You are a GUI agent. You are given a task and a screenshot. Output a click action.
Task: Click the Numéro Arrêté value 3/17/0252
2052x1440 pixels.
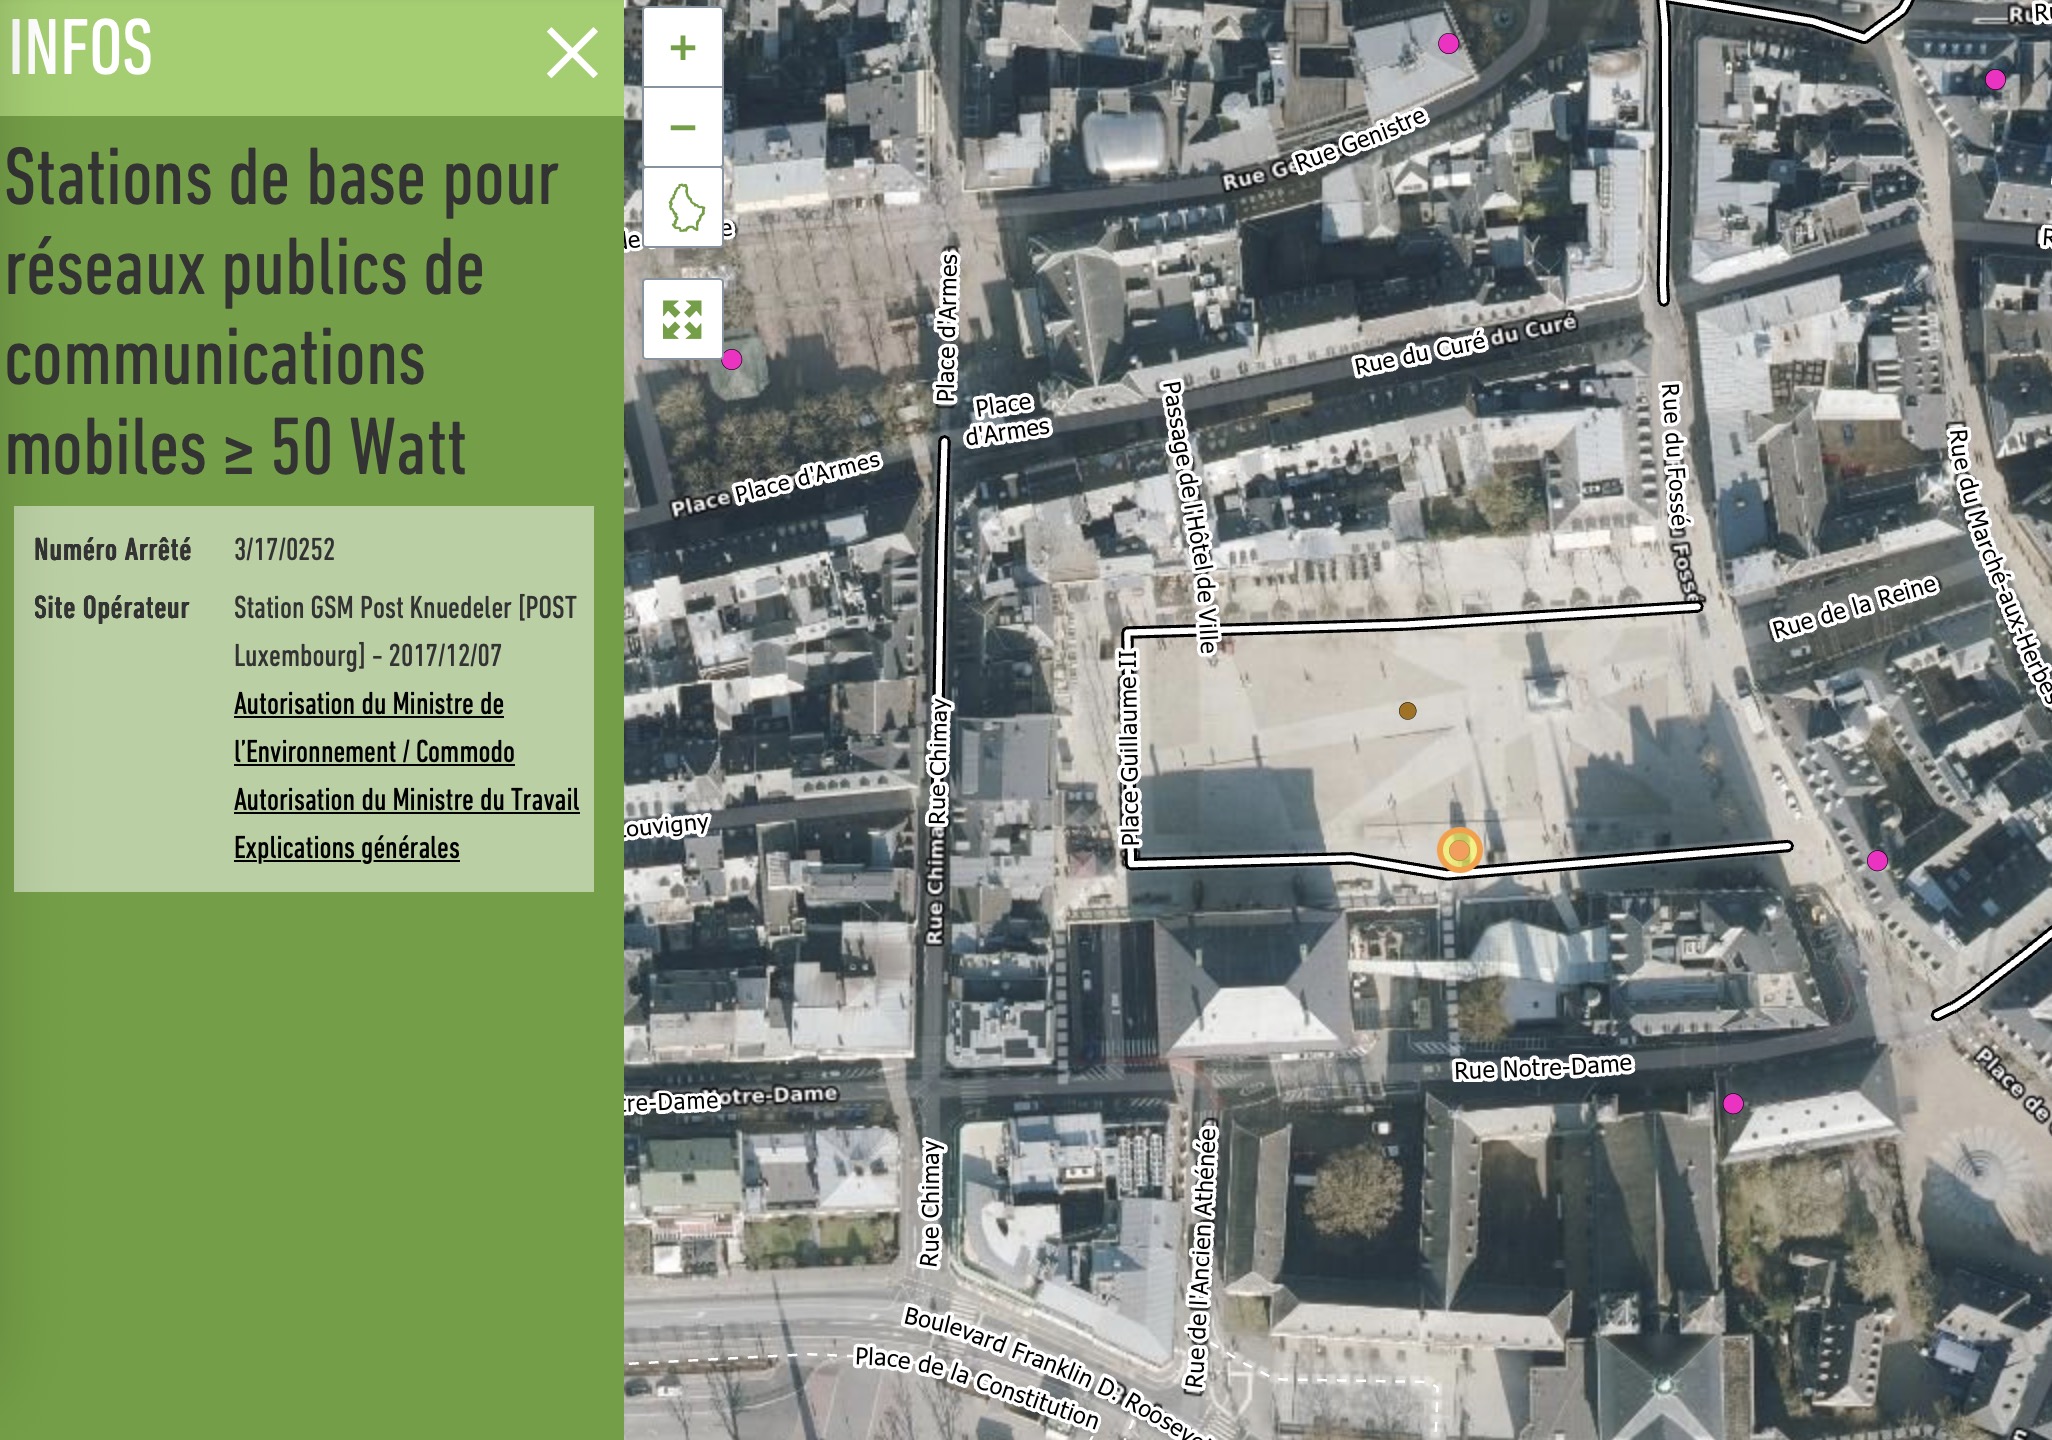[284, 550]
